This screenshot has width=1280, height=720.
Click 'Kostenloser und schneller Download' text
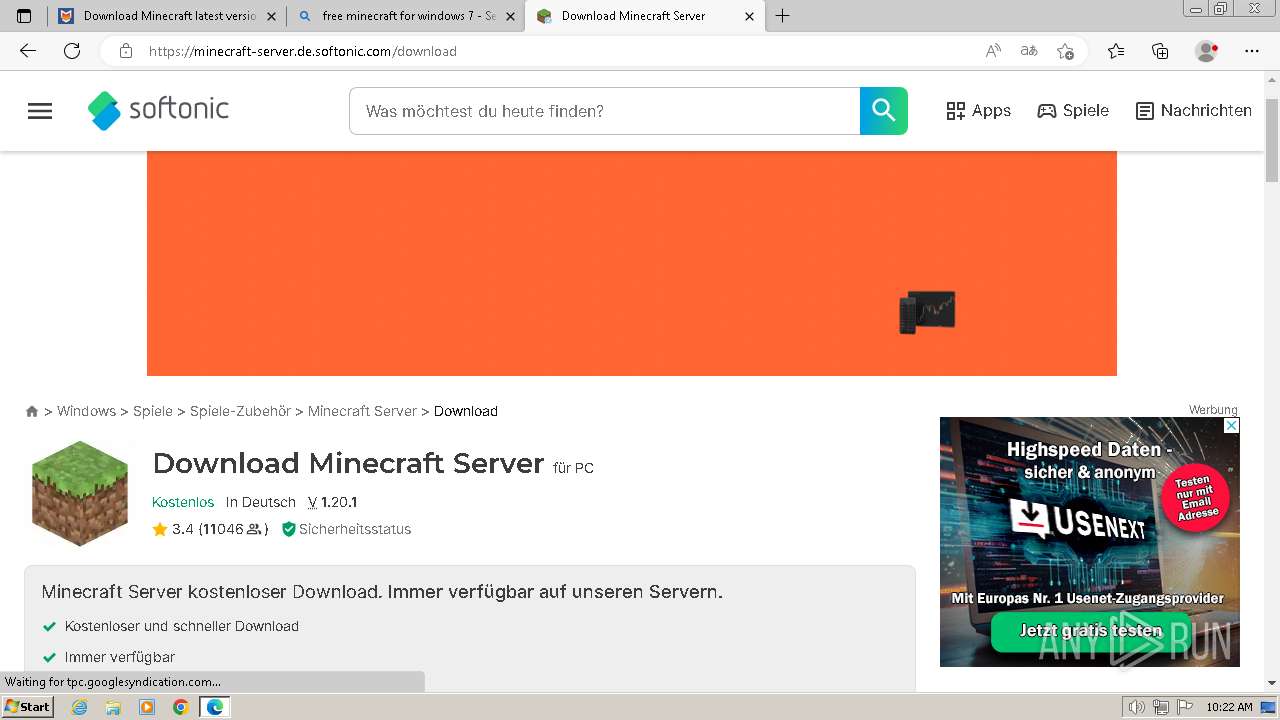(x=182, y=626)
